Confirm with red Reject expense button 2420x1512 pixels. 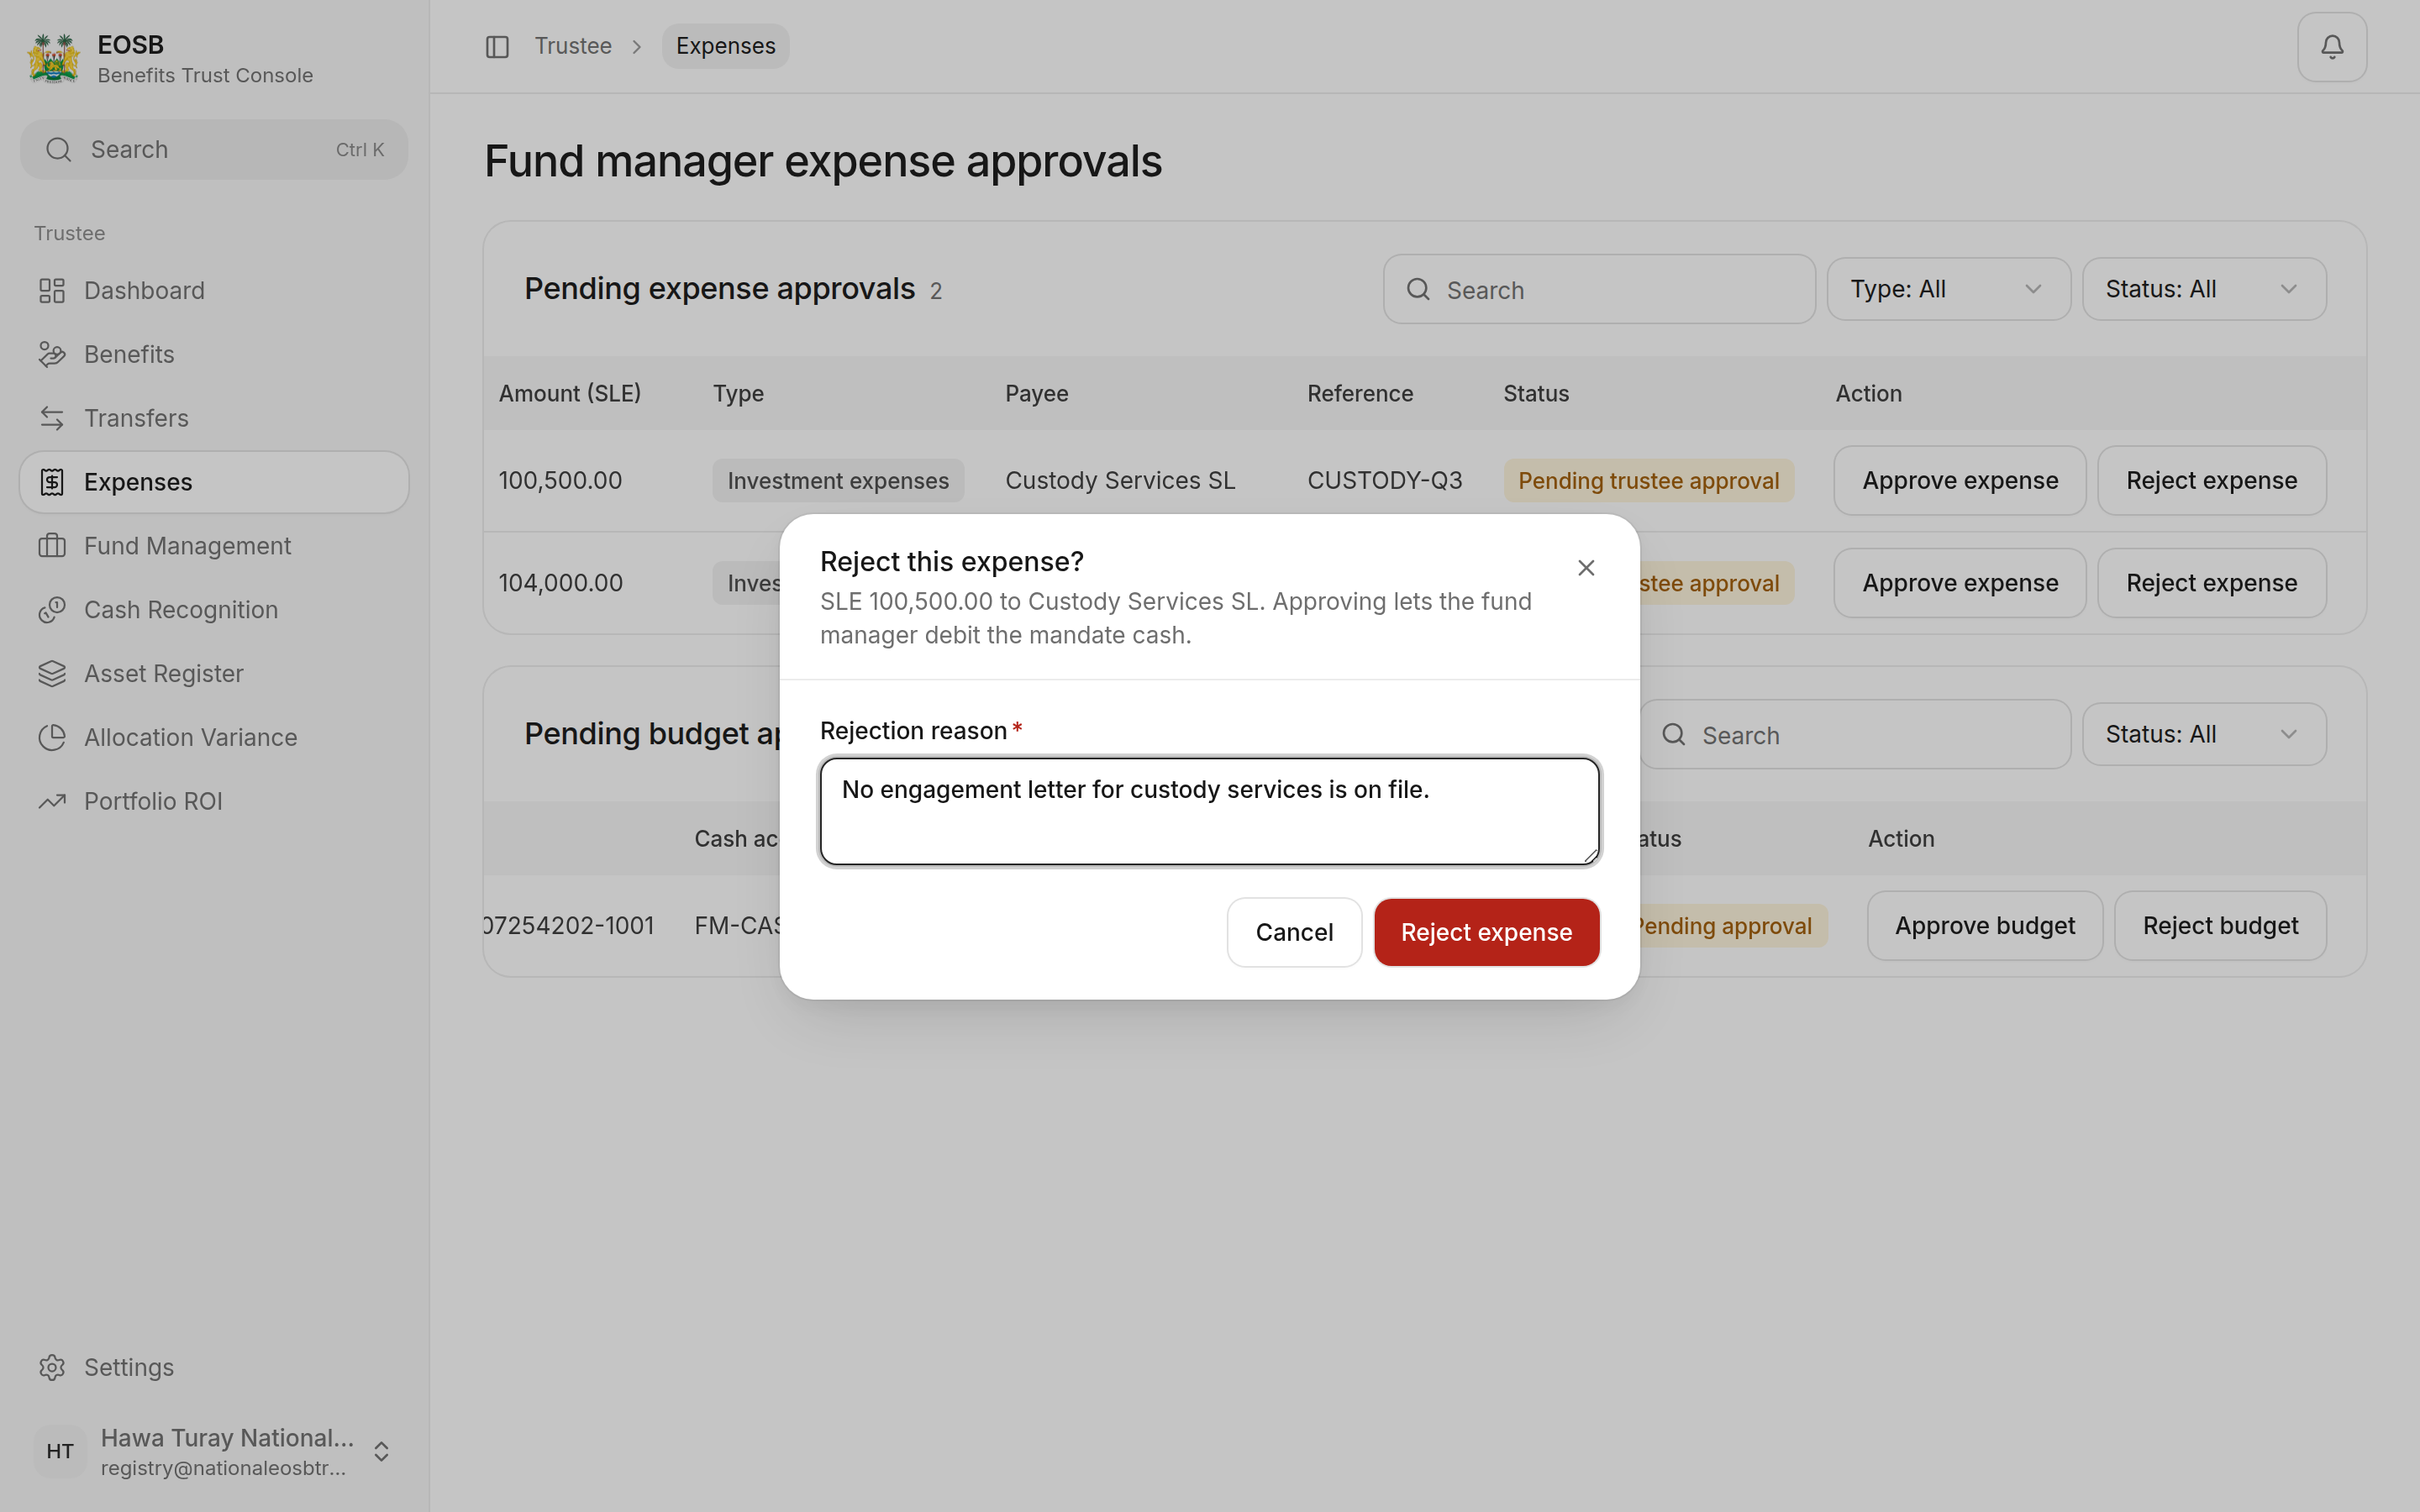tap(1486, 932)
